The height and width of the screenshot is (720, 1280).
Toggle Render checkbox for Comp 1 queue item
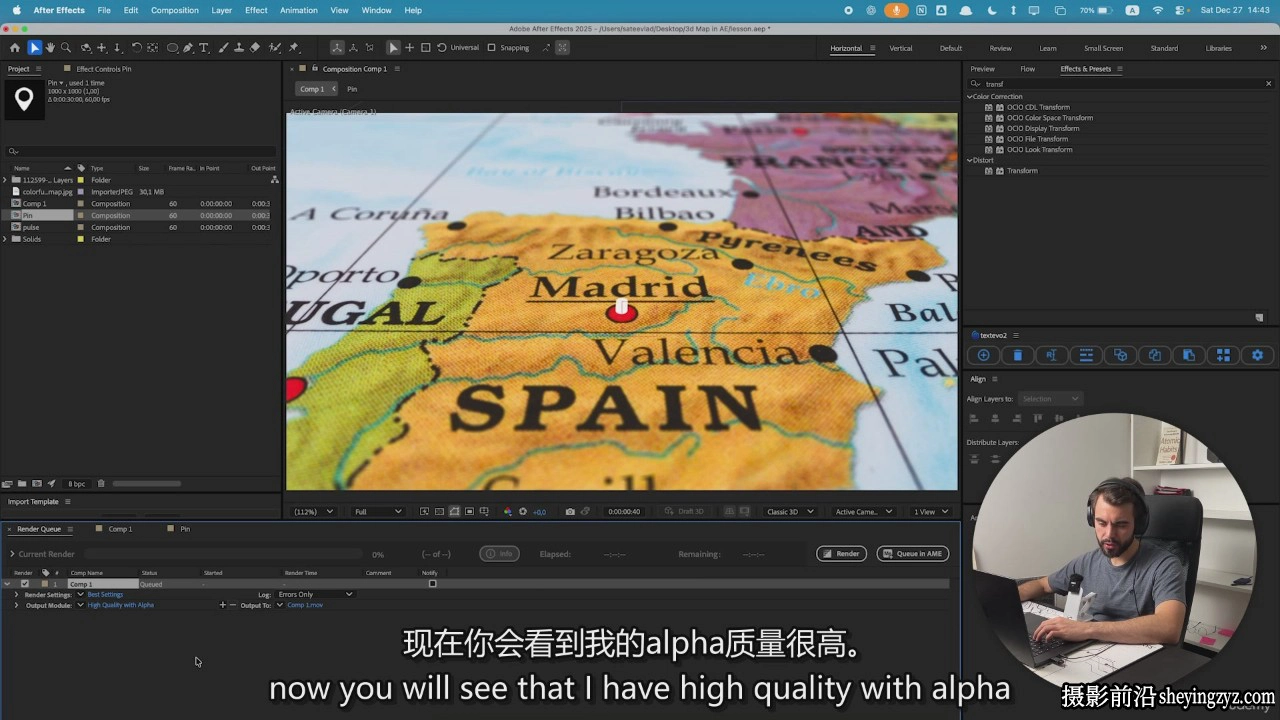25,584
